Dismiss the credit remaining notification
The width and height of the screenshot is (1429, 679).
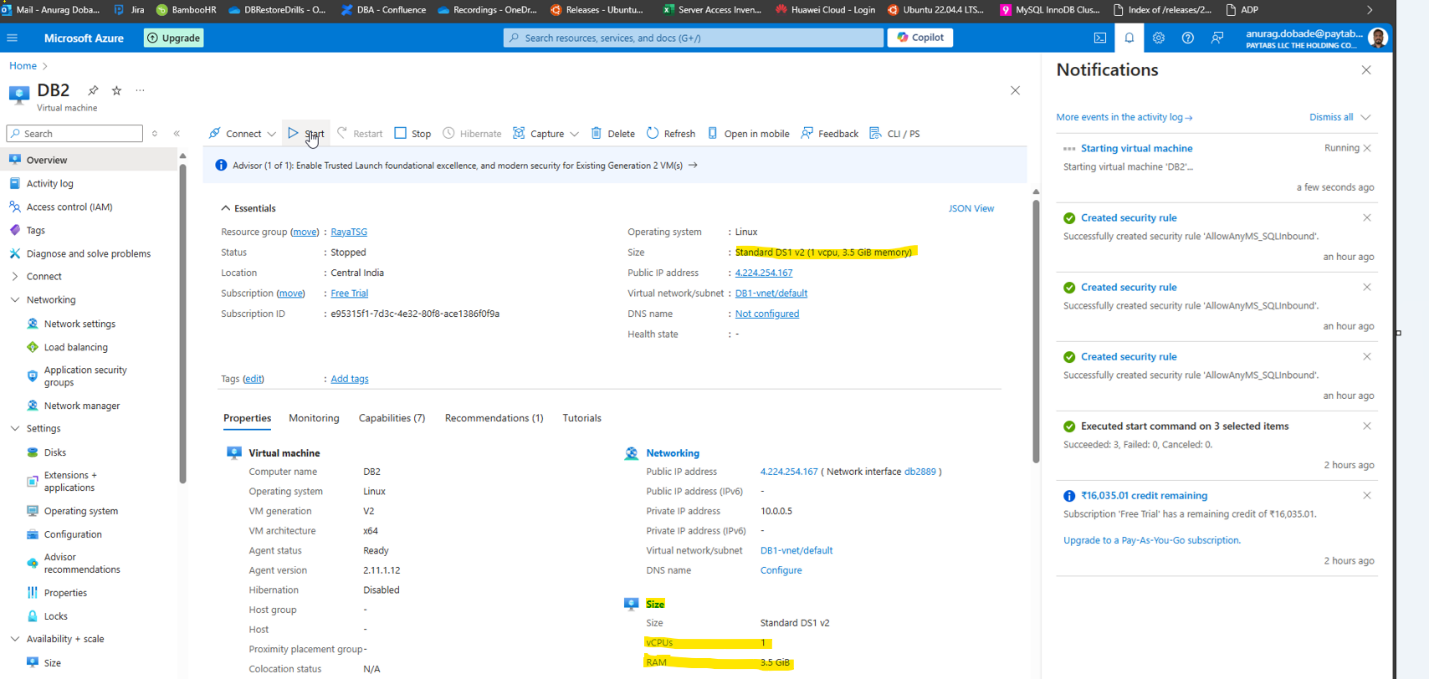coord(1367,495)
